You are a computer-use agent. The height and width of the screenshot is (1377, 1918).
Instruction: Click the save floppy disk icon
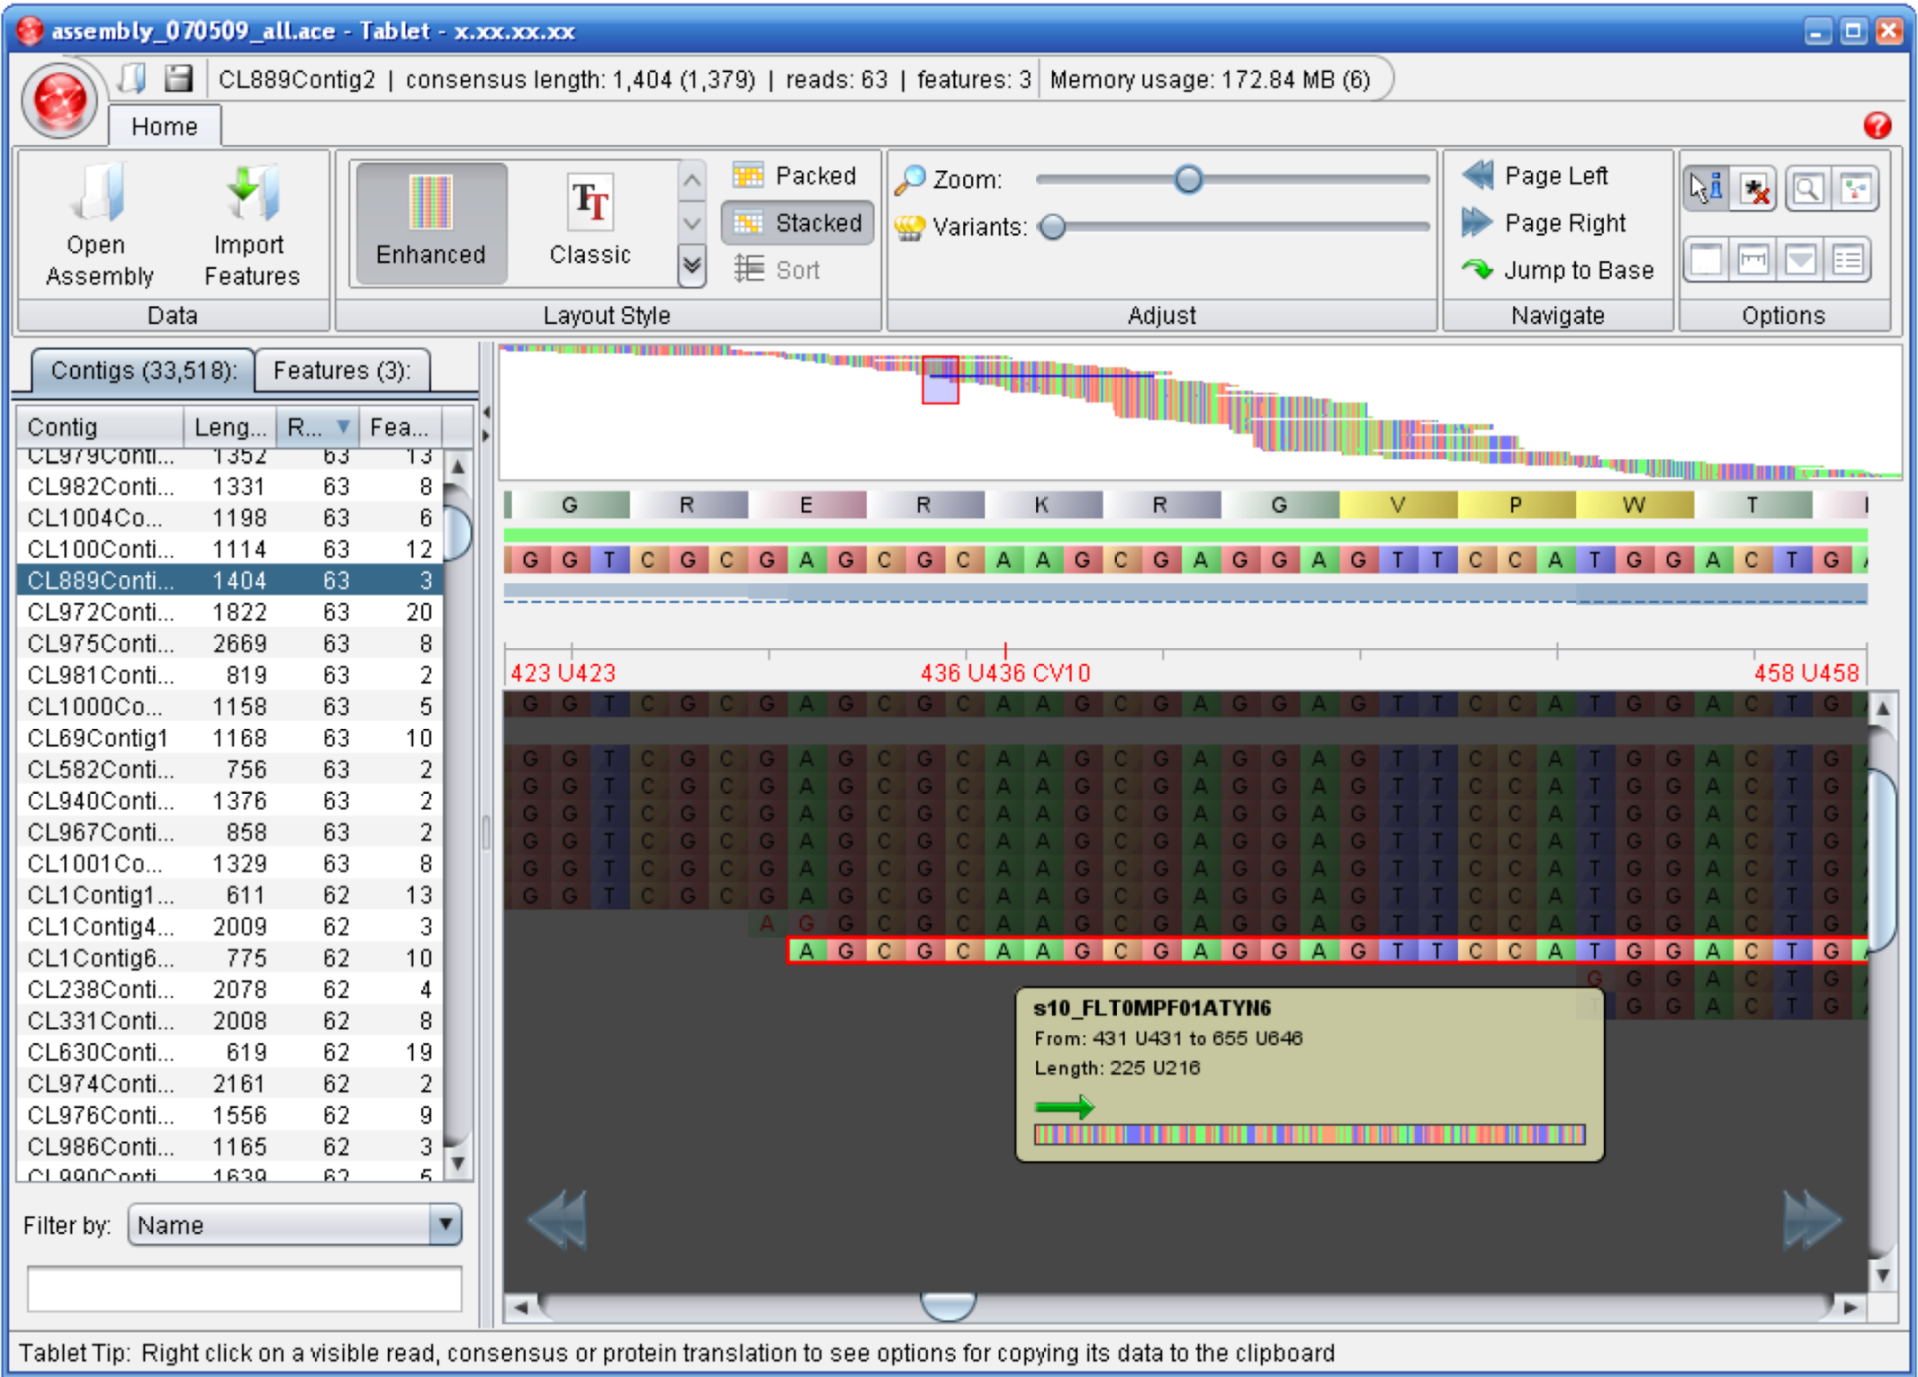[x=178, y=79]
